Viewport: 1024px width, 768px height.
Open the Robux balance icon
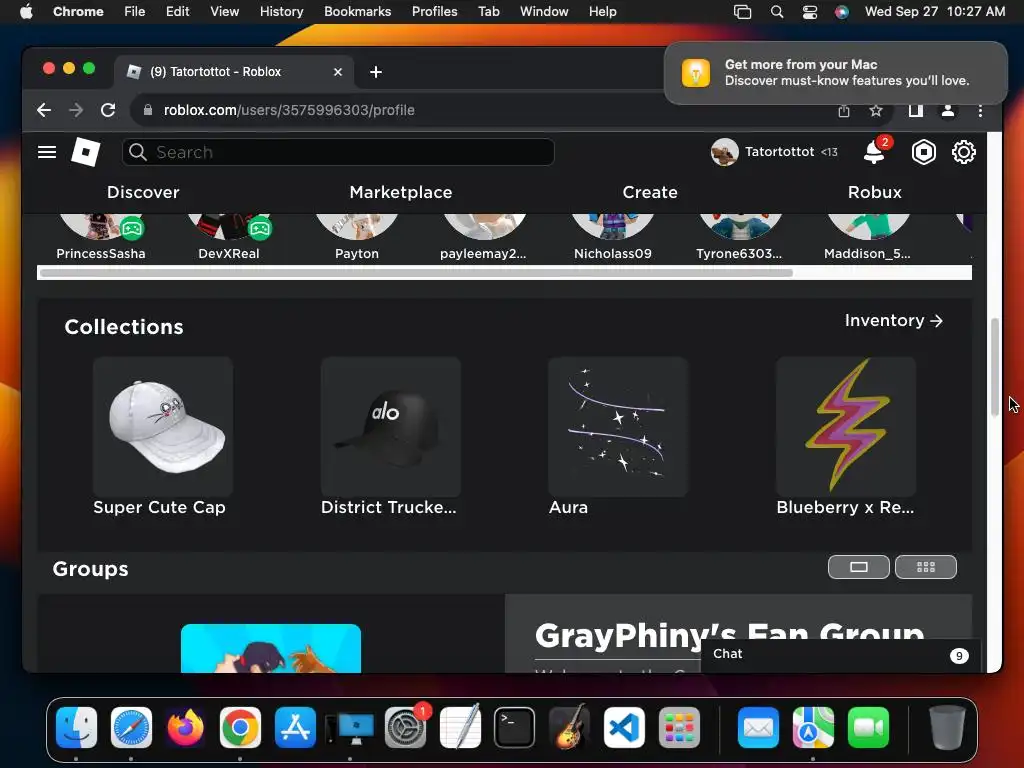923,152
